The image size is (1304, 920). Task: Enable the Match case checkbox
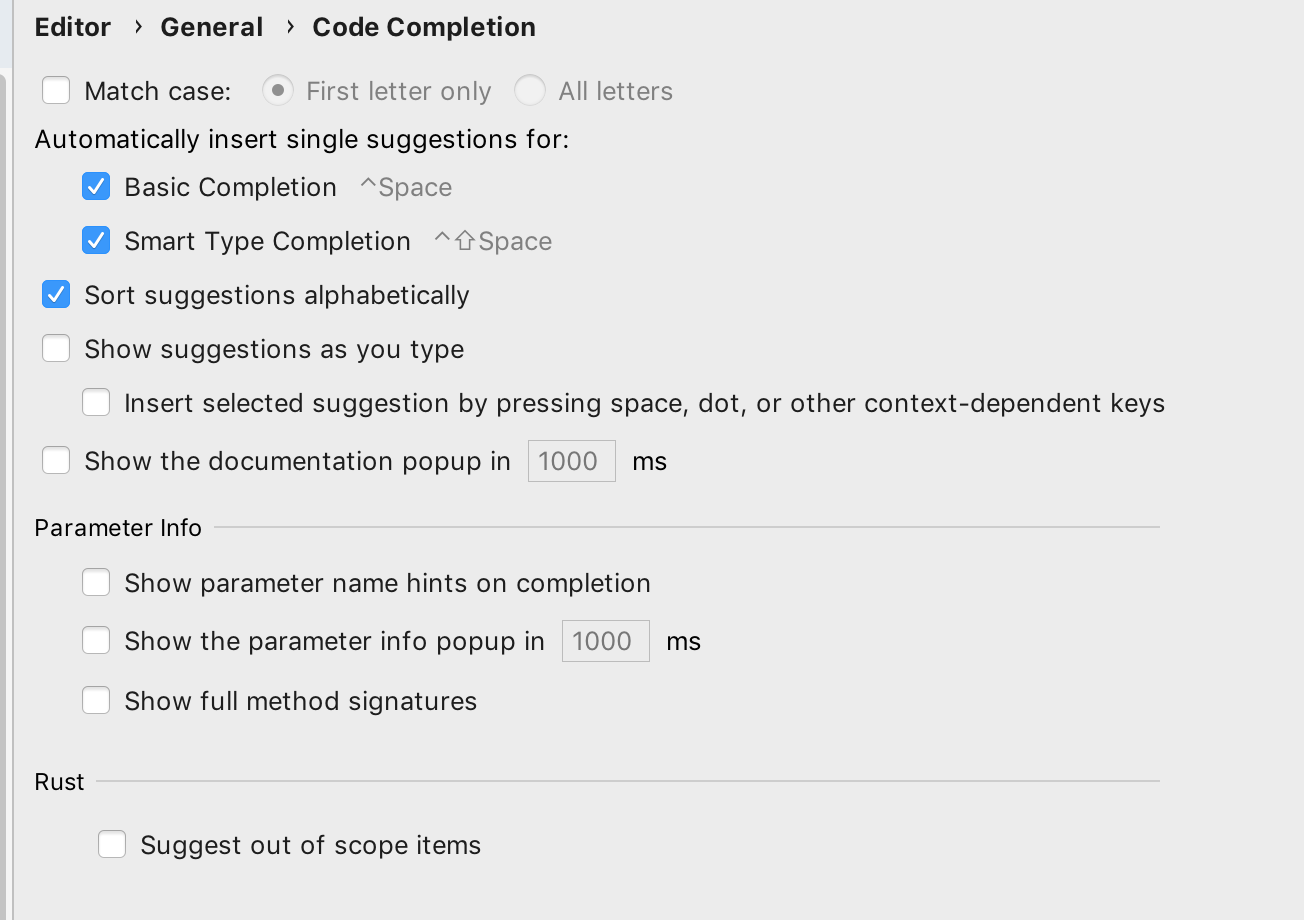pos(56,90)
